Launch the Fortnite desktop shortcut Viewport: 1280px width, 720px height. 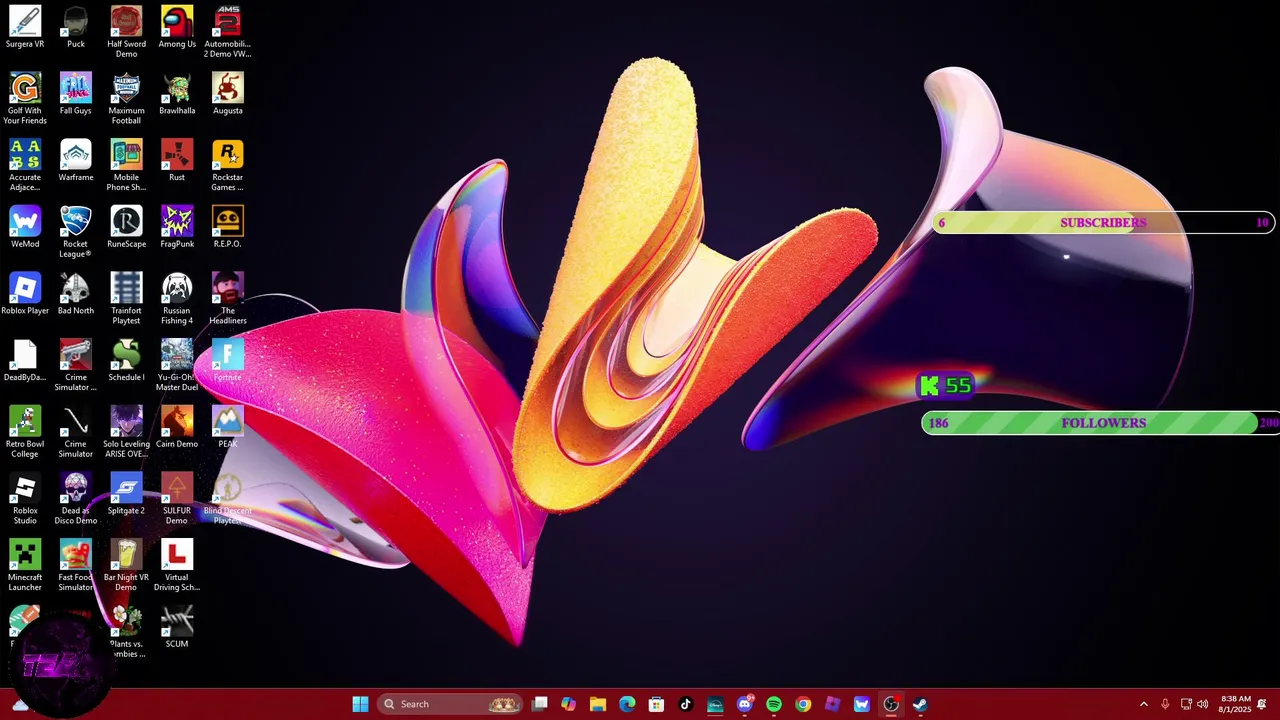pos(228,360)
